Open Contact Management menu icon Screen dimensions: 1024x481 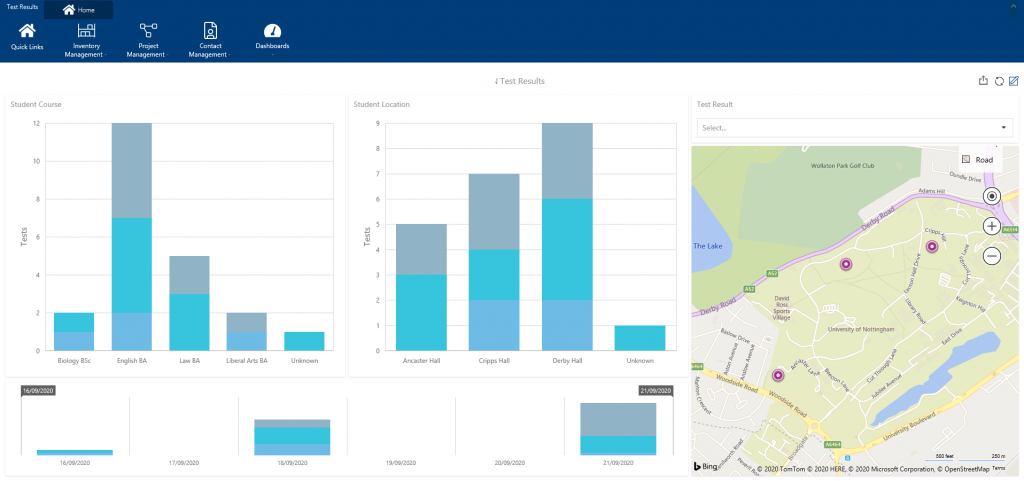click(x=210, y=31)
